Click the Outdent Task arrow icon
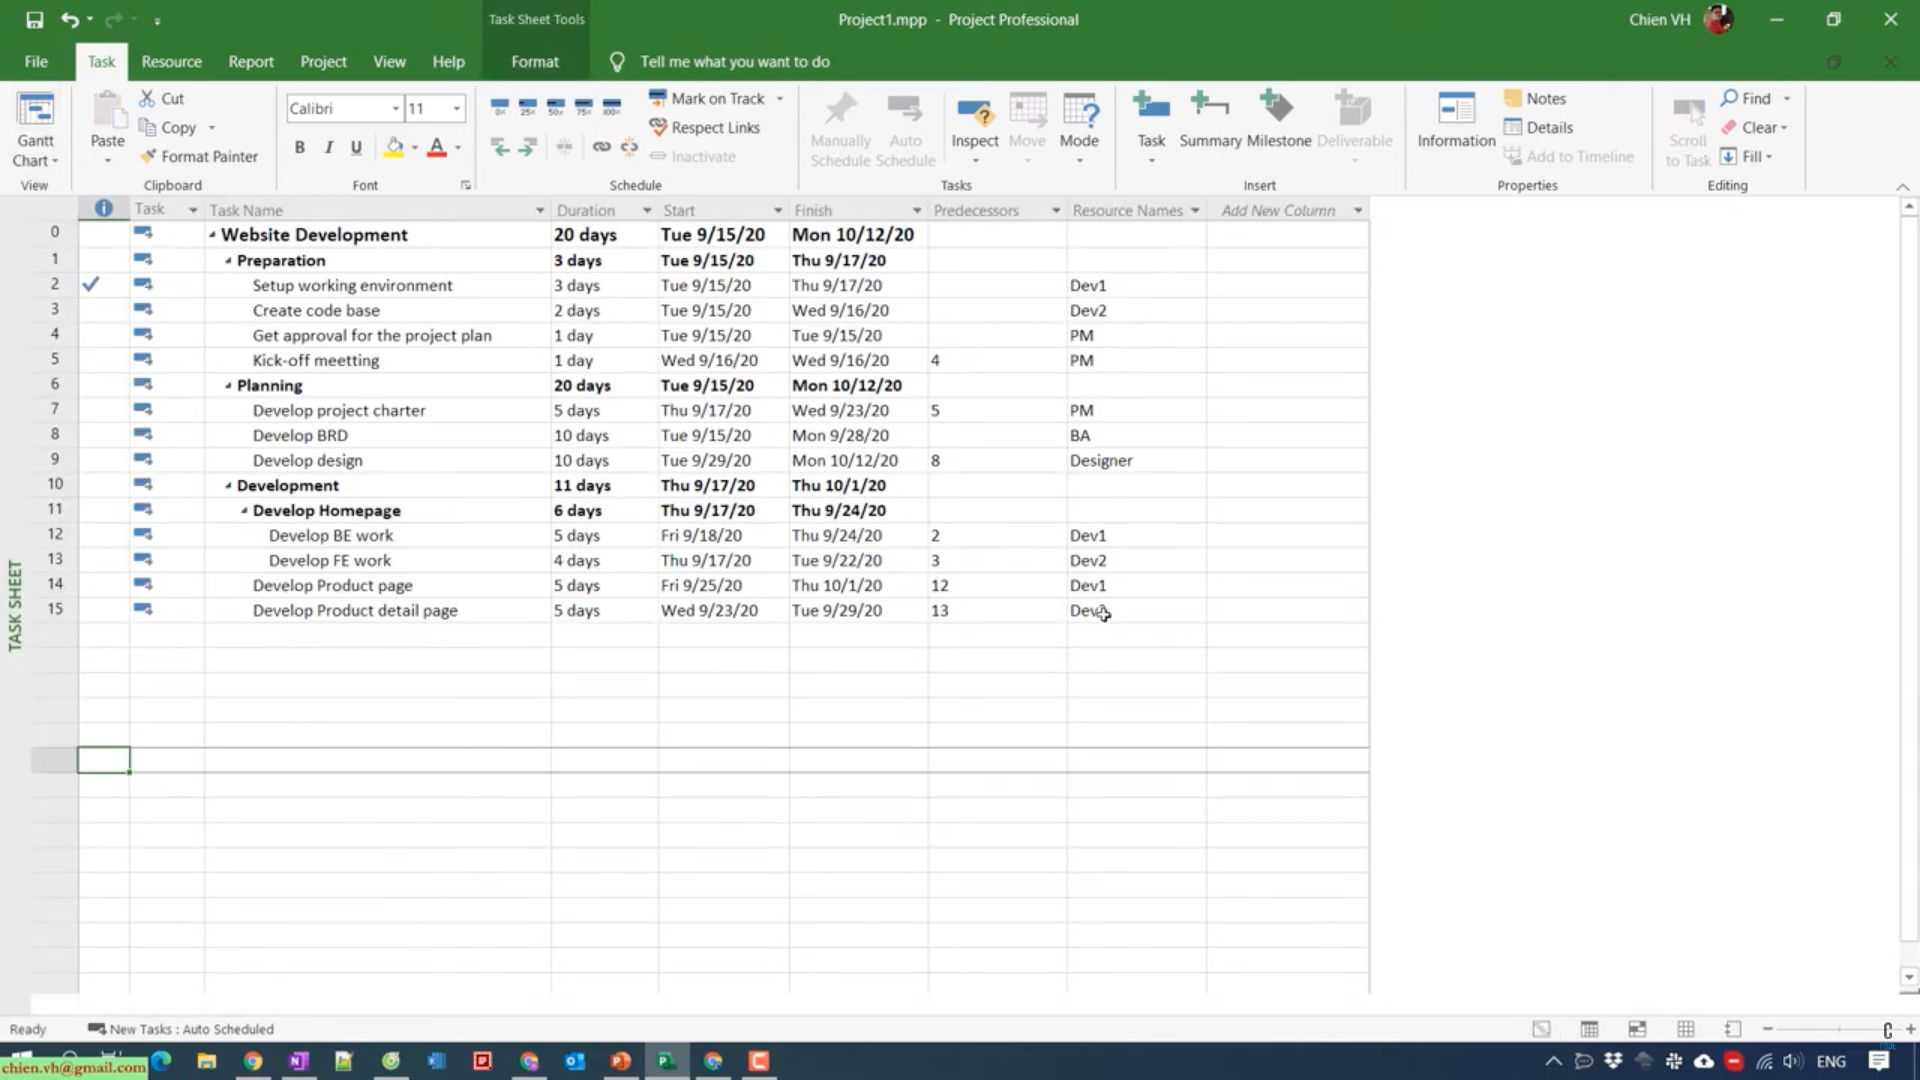The height and width of the screenshot is (1080, 1920). point(500,148)
